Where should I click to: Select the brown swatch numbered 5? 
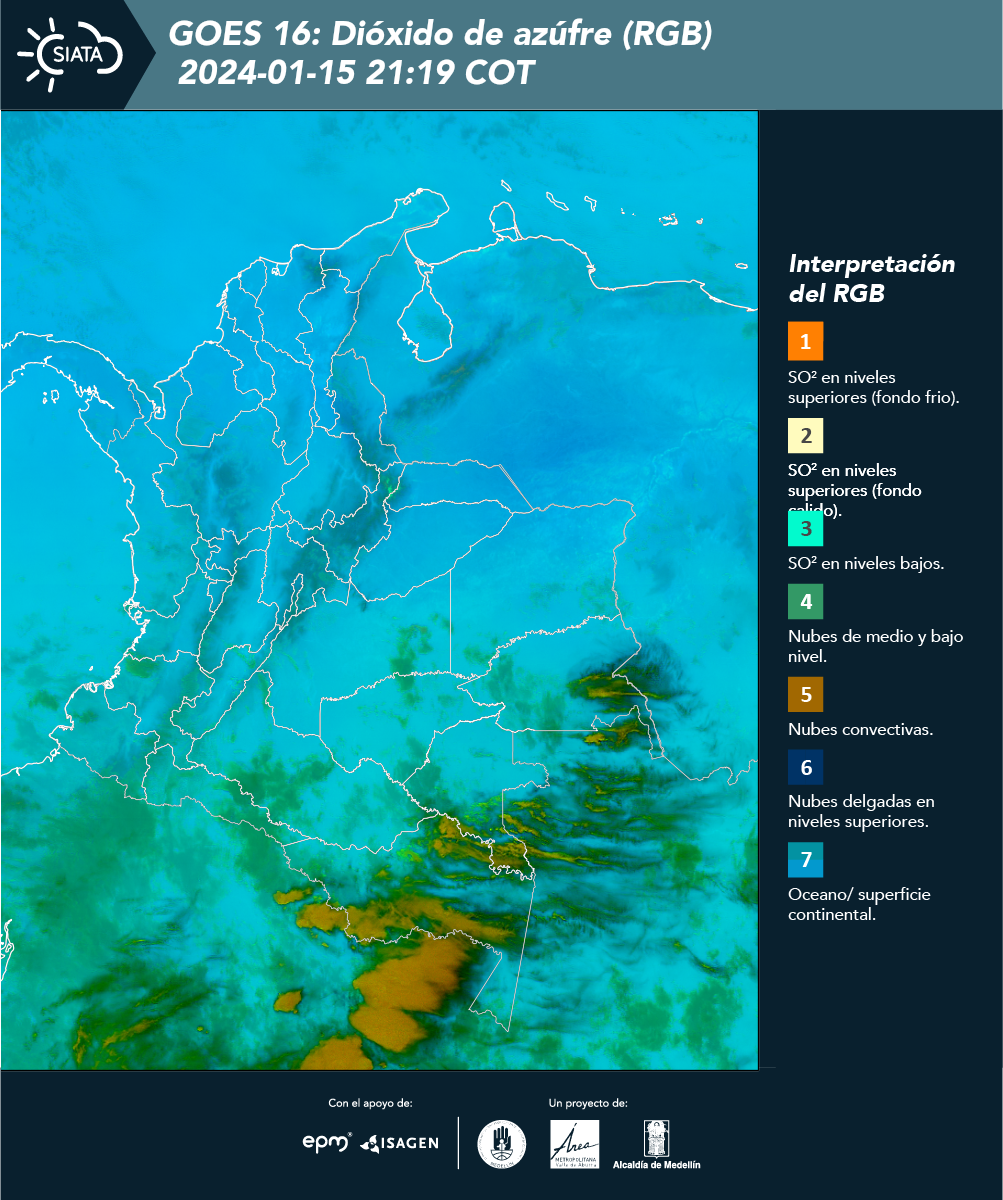tap(805, 693)
